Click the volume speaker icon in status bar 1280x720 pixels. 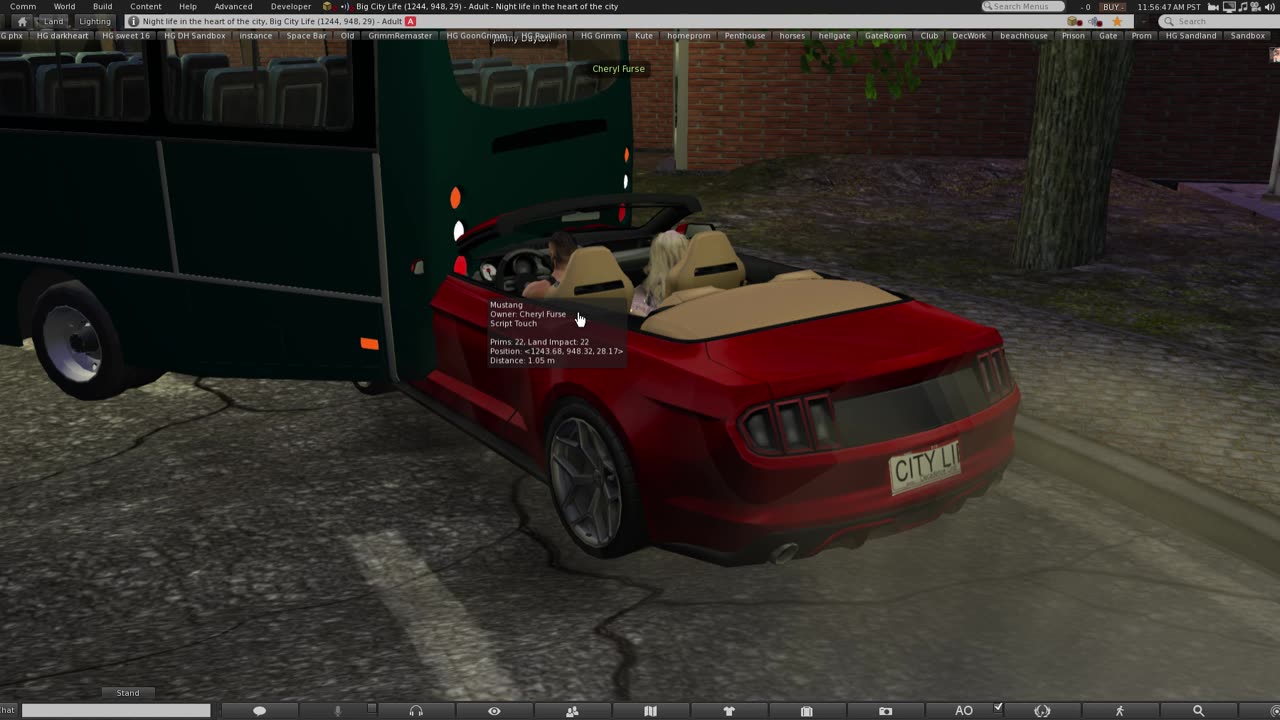pos(1269,7)
